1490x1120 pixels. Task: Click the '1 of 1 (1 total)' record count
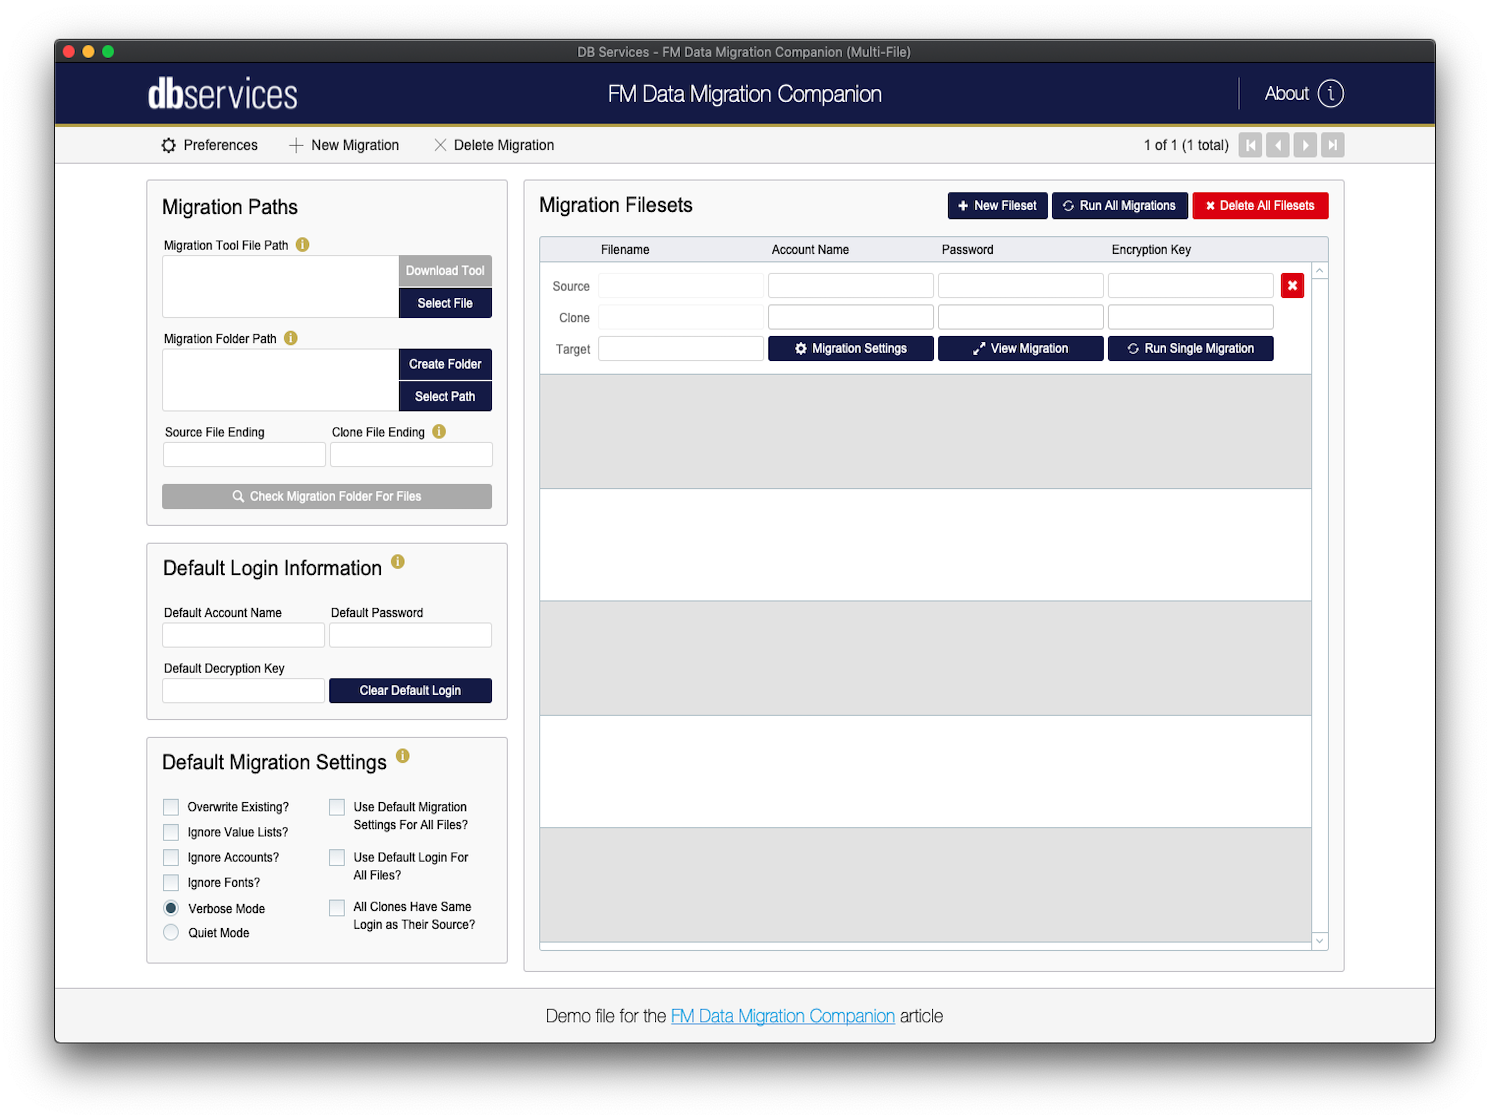(1186, 145)
